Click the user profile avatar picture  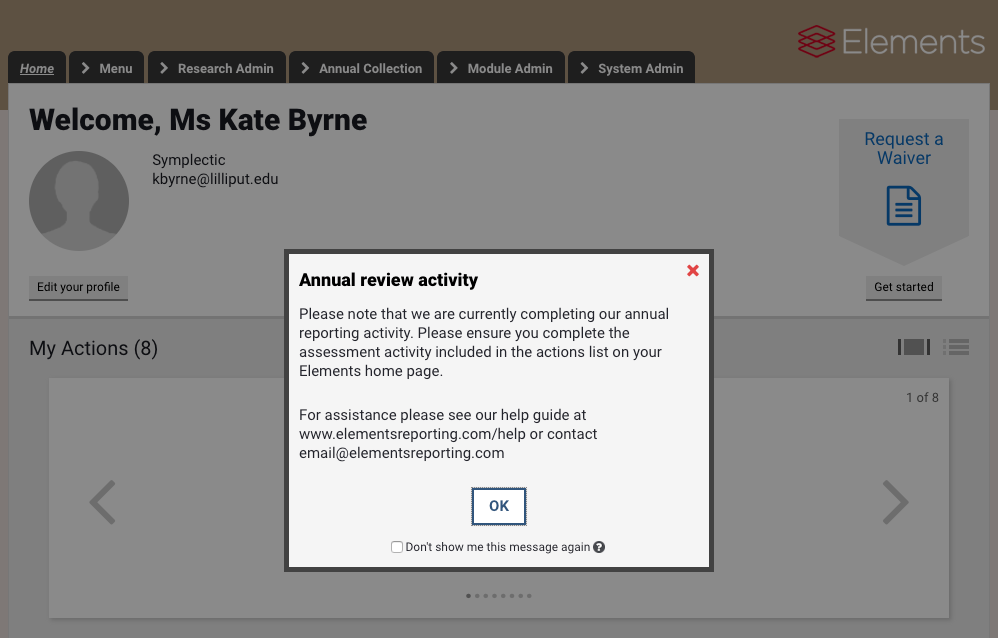point(79,201)
